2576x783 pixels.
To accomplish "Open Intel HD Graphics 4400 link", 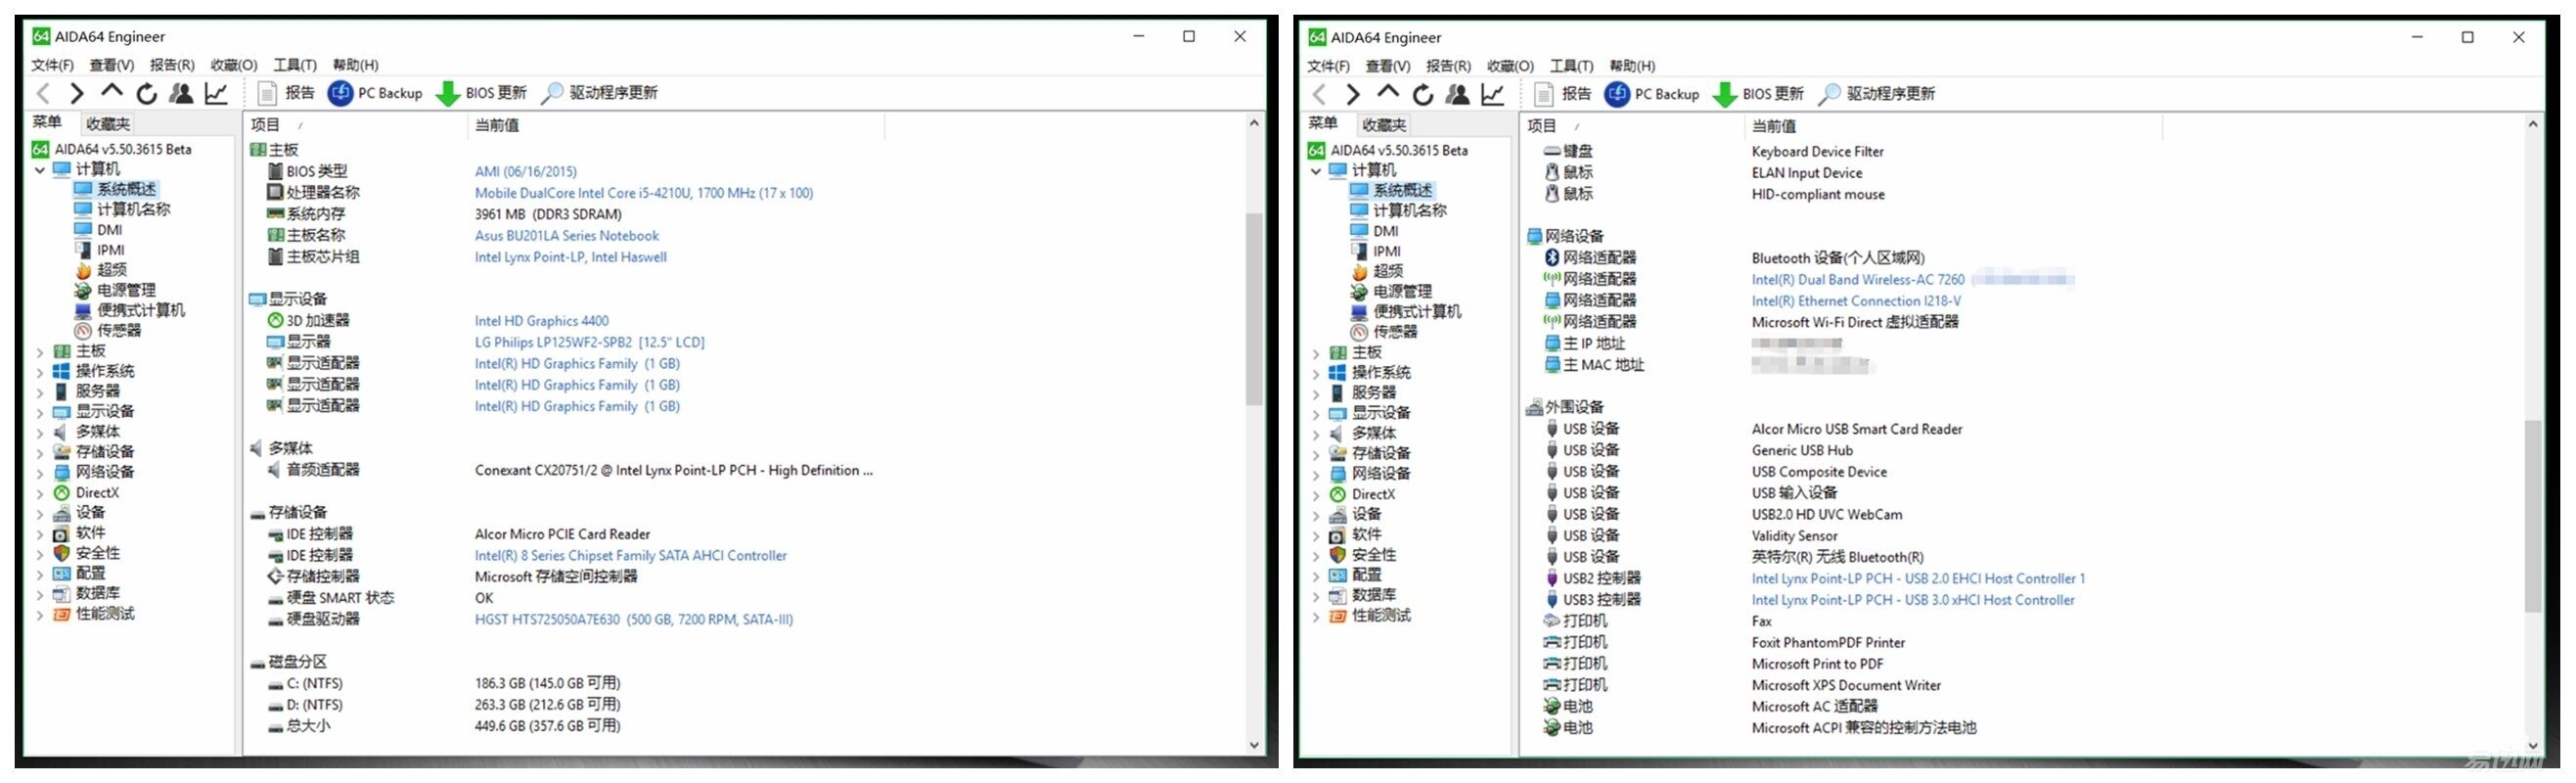I will (x=541, y=321).
